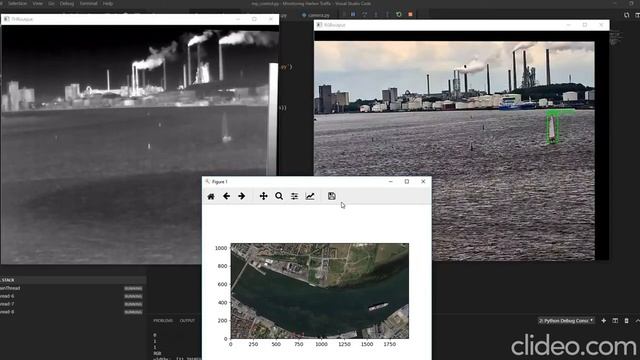Close the thermal output window
The width and height of the screenshot is (640, 360).
pyautogui.click(x=271, y=19)
